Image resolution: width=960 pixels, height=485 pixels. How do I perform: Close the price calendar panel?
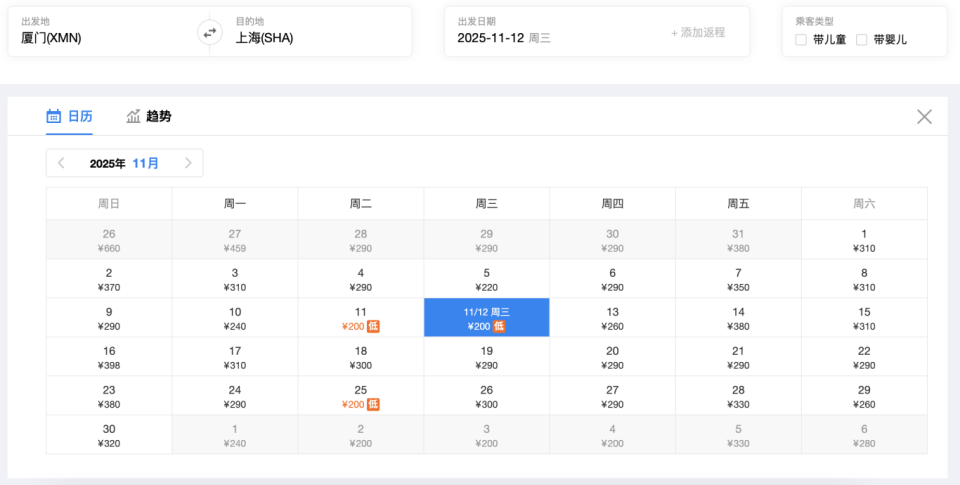click(924, 117)
